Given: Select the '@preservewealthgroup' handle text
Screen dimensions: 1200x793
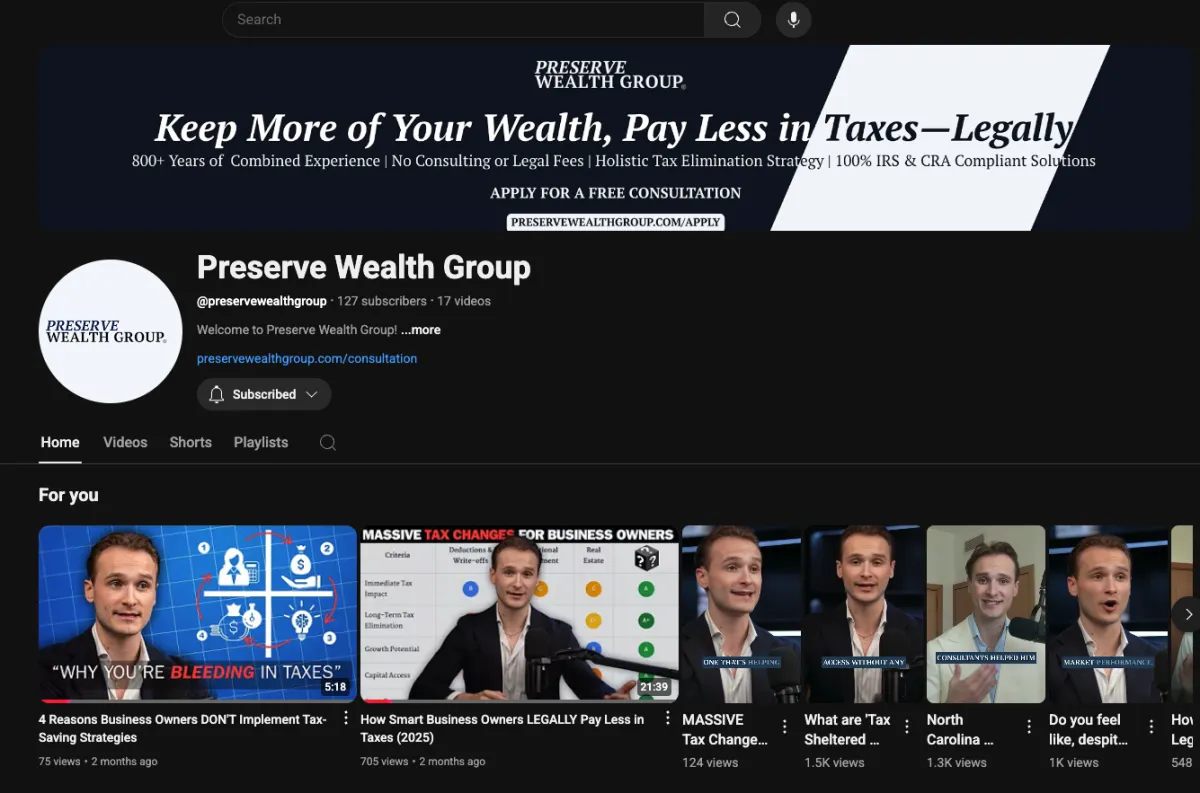Looking at the screenshot, I should coord(262,301).
